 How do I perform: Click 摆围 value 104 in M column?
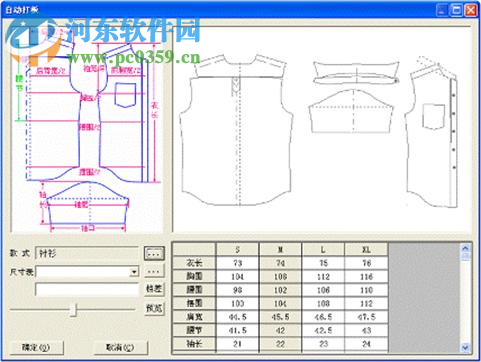tap(280, 303)
